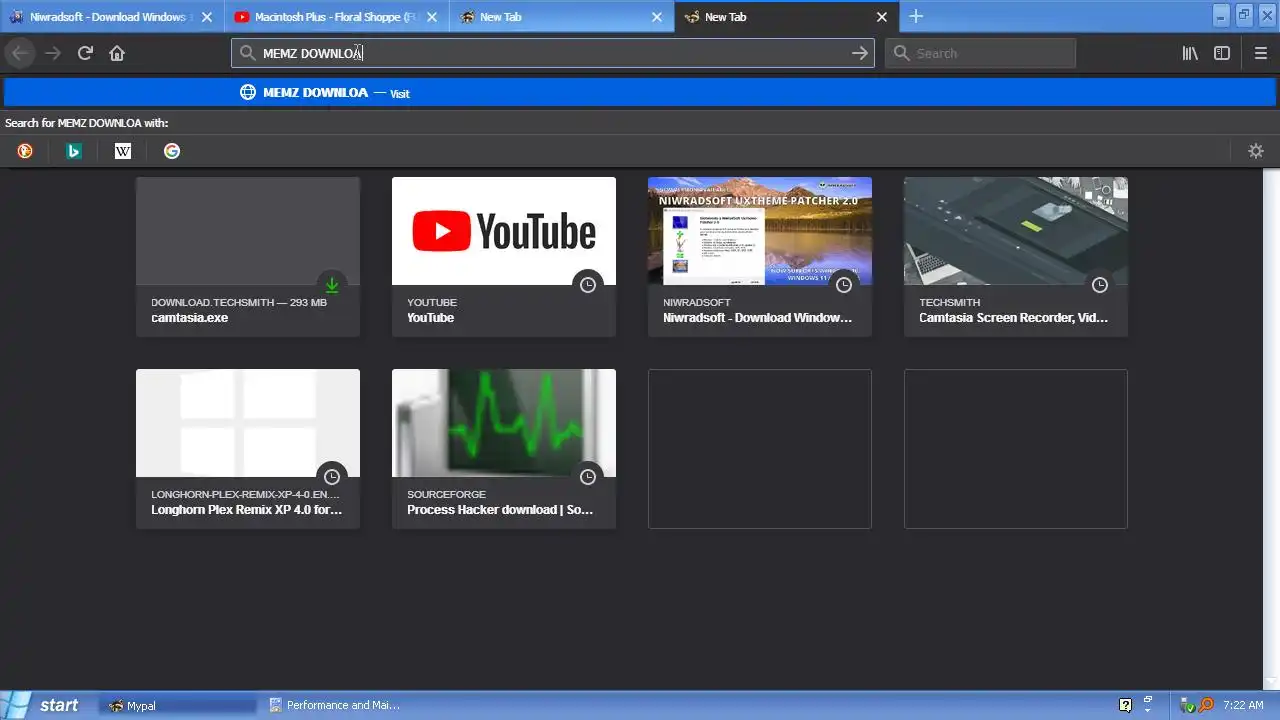Click the restore-window arrow beside the help icon

[x=1148, y=702]
